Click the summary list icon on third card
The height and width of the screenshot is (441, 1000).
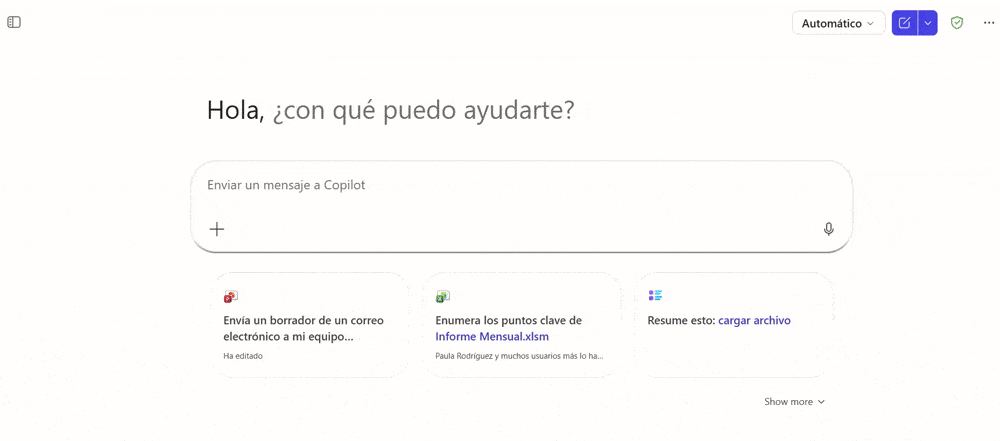coord(655,296)
